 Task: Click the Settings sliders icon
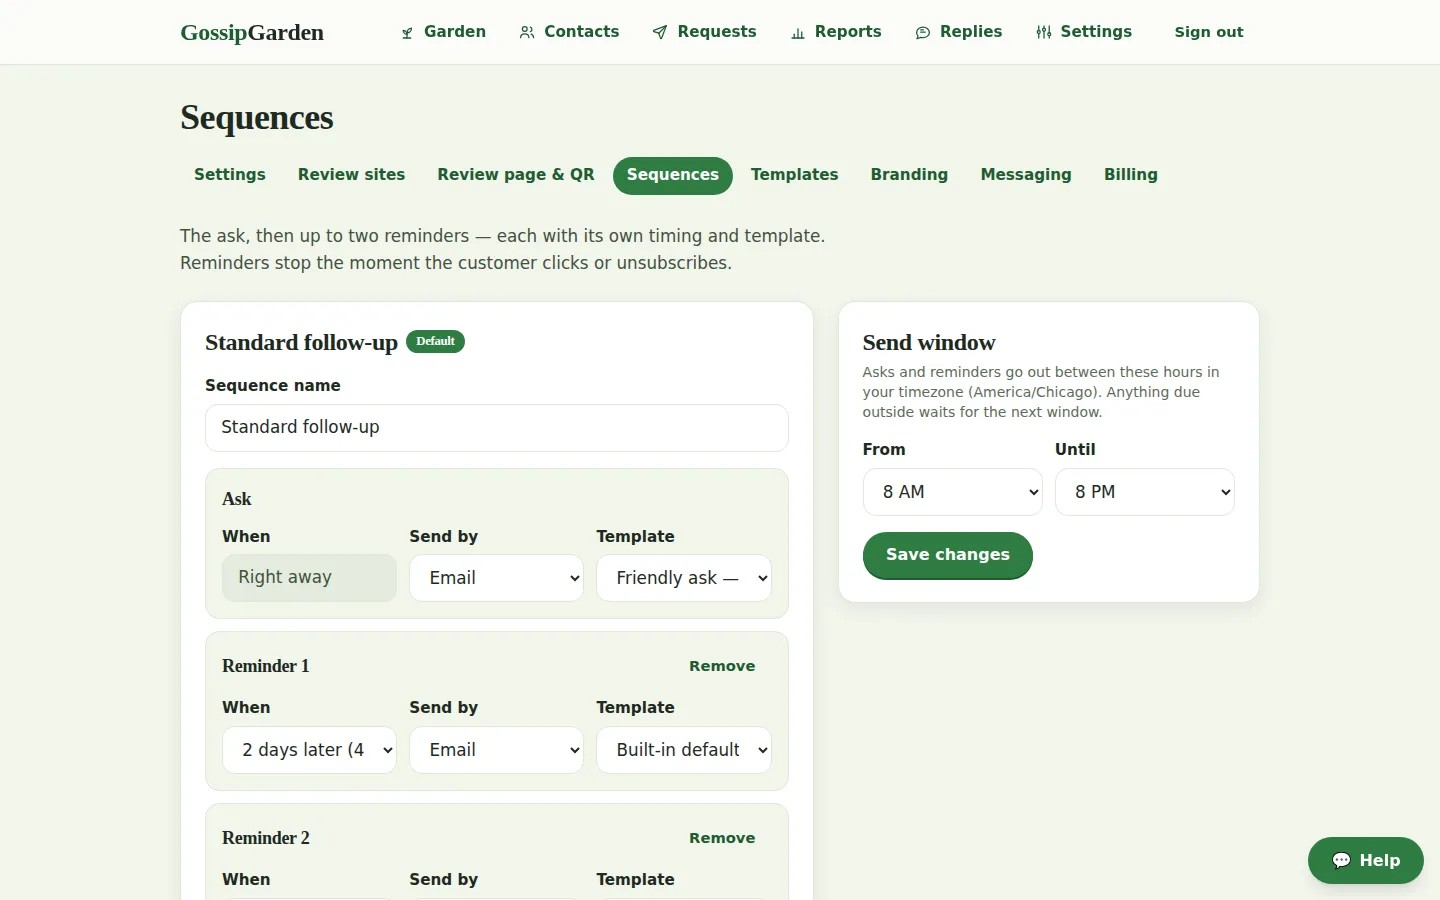tap(1044, 33)
